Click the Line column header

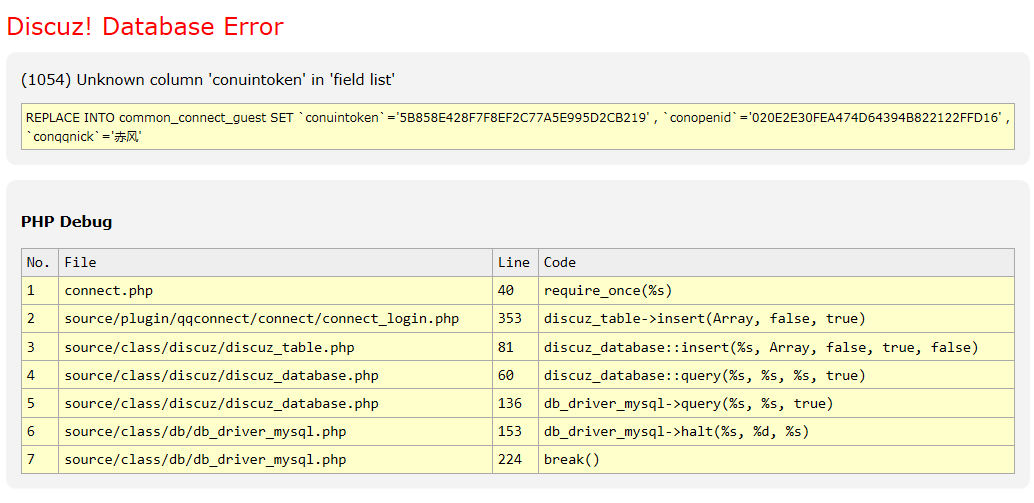coord(514,262)
